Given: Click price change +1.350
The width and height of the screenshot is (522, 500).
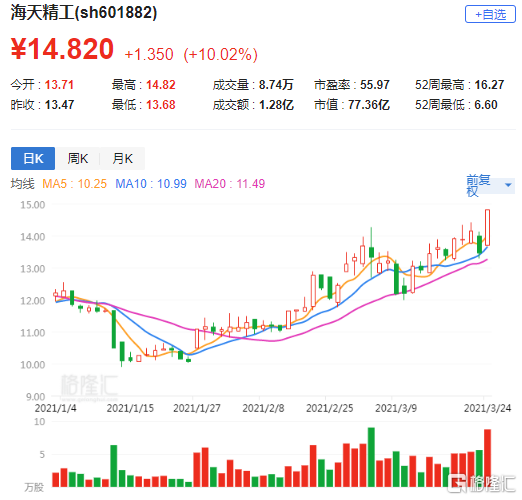Looking at the screenshot, I should (x=149, y=54).
